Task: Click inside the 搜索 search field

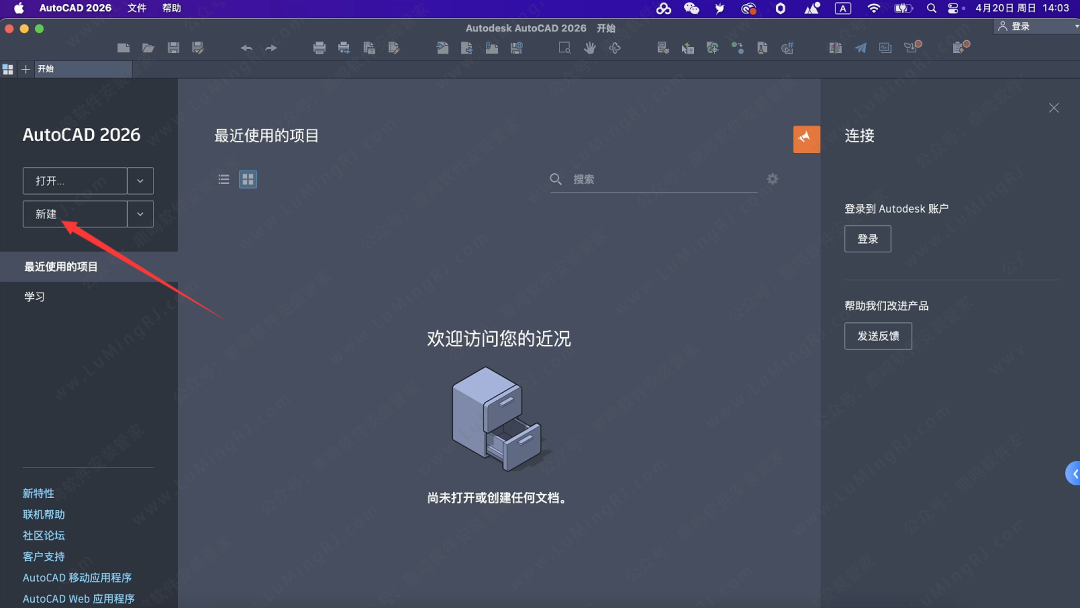Action: pyautogui.click(x=650, y=180)
